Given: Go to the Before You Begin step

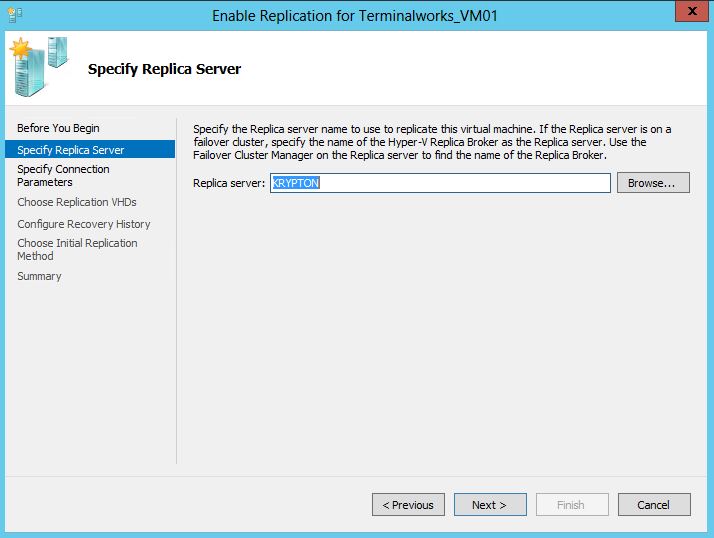Looking at the screenshot, I should pyautogui.click(x=58, y=128).
